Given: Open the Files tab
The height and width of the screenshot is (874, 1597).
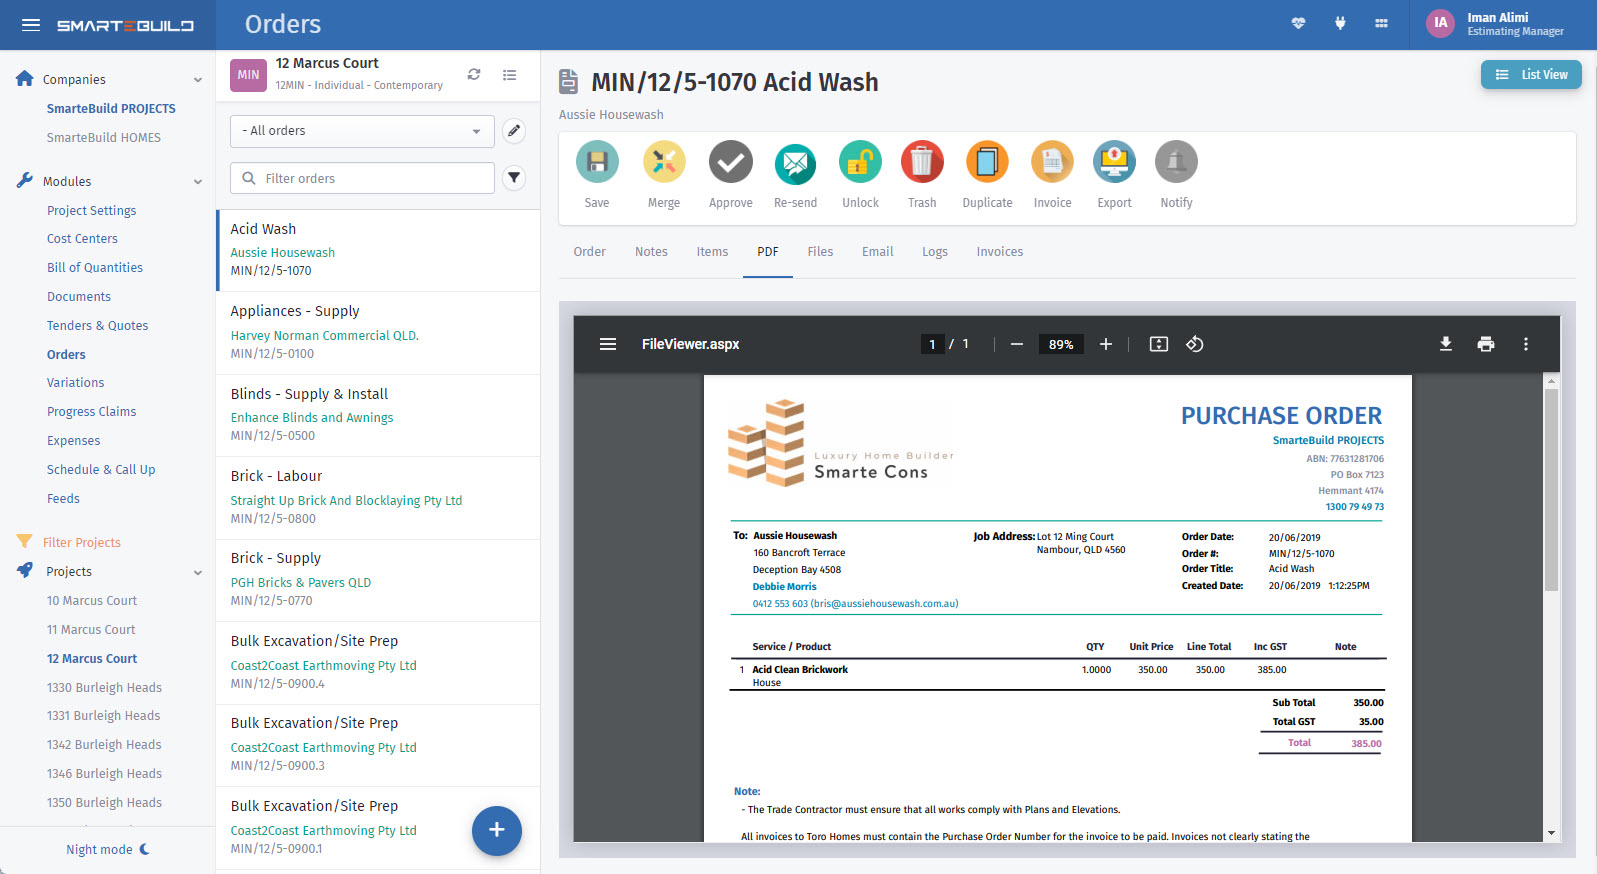Looking at the screenshot, I should point(820,252).
